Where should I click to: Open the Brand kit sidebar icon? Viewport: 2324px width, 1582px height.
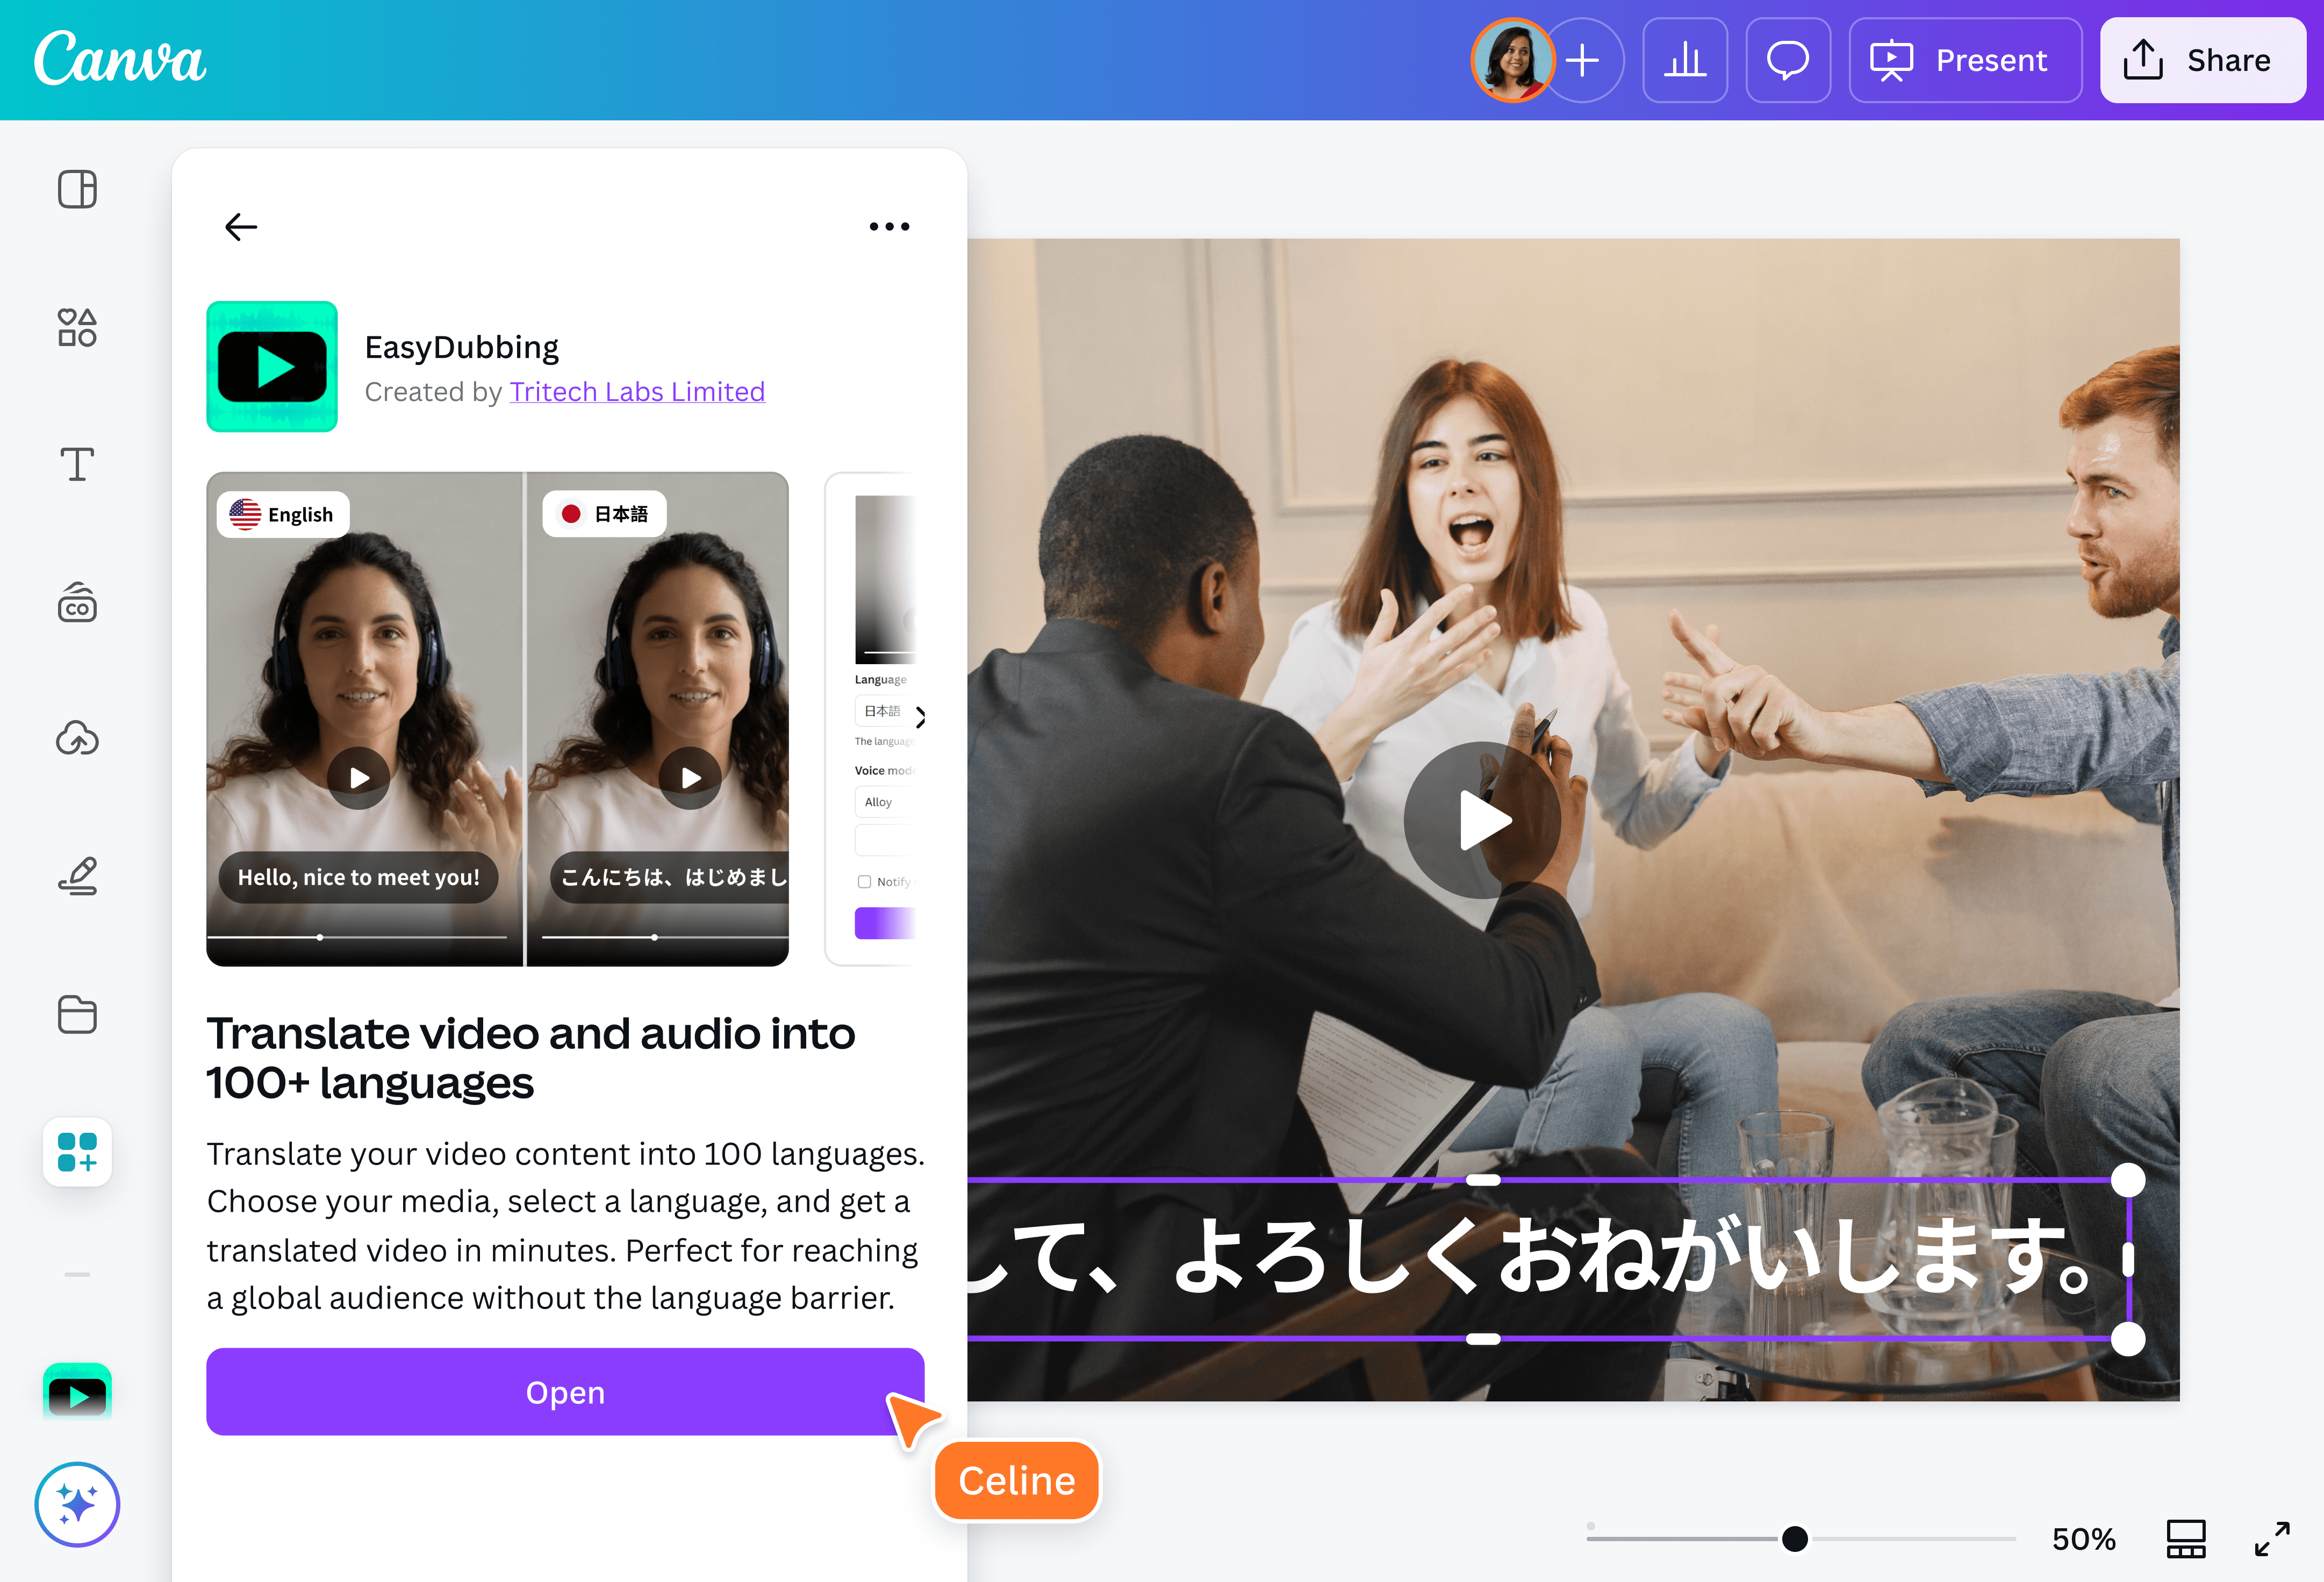pos(77,603)
